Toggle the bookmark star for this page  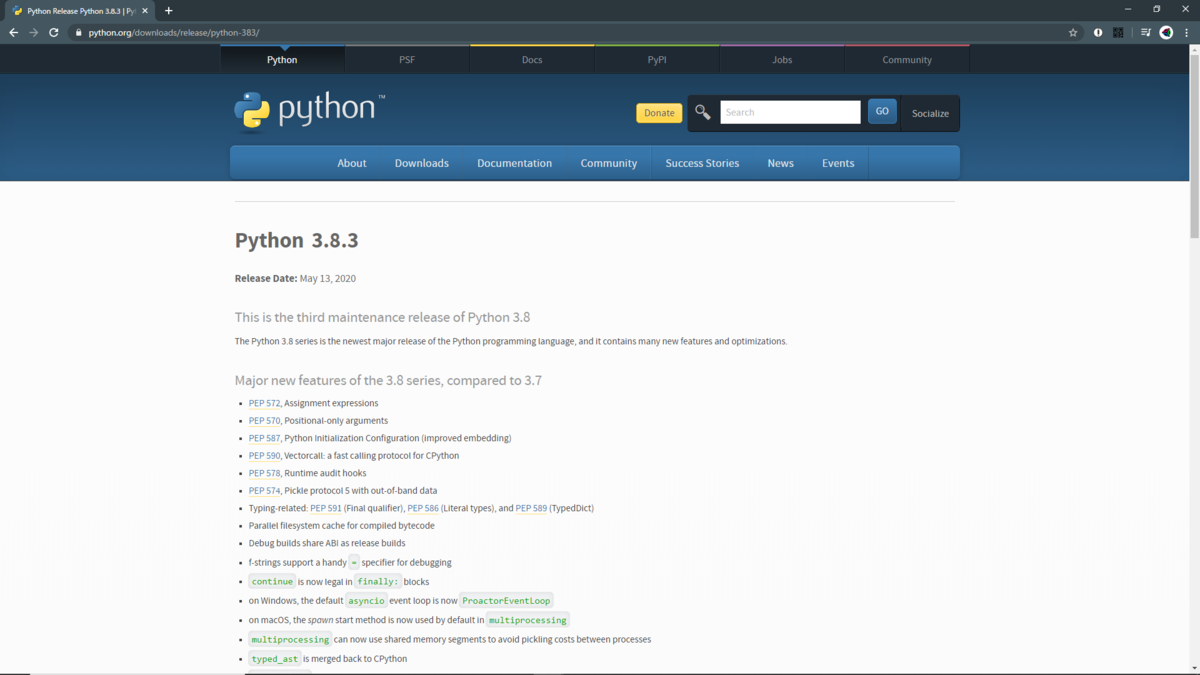coord(1073,32)
